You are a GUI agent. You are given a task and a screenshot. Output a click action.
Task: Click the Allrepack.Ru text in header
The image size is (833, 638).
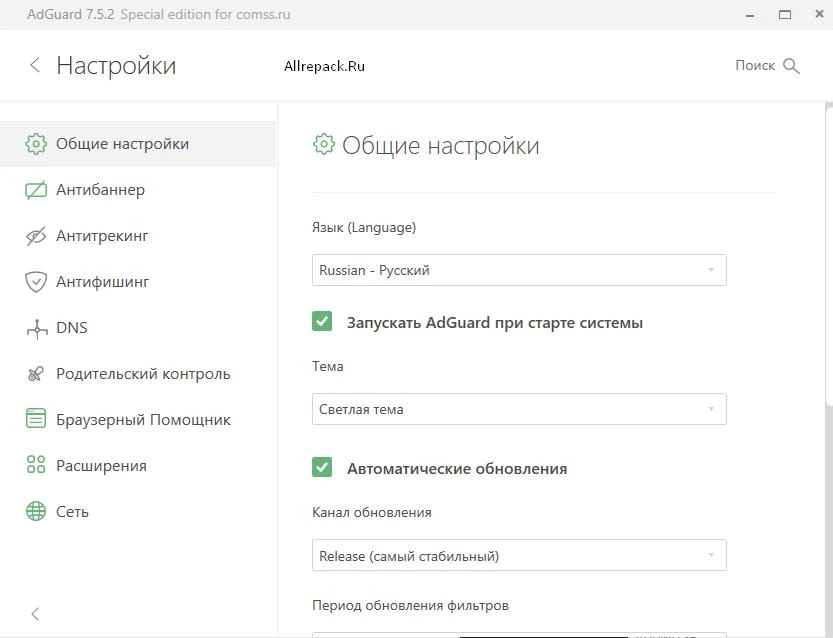(324, 66)
